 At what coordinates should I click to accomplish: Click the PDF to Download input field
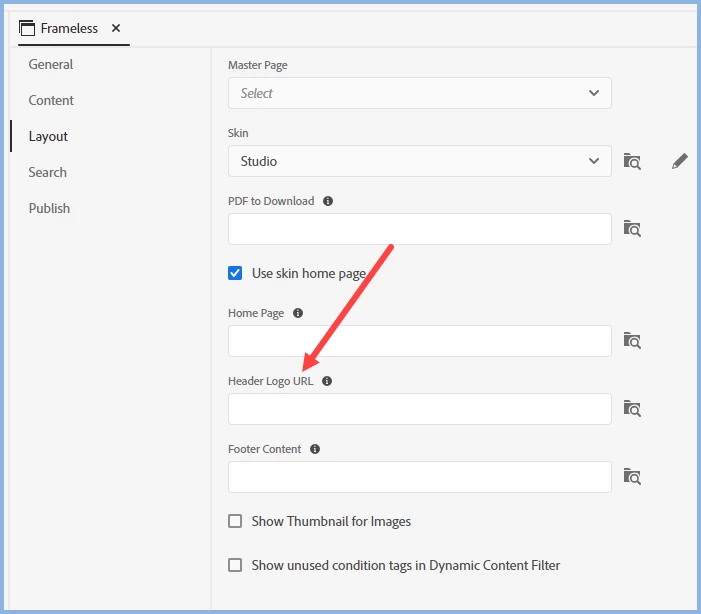(x=419, y=229)
